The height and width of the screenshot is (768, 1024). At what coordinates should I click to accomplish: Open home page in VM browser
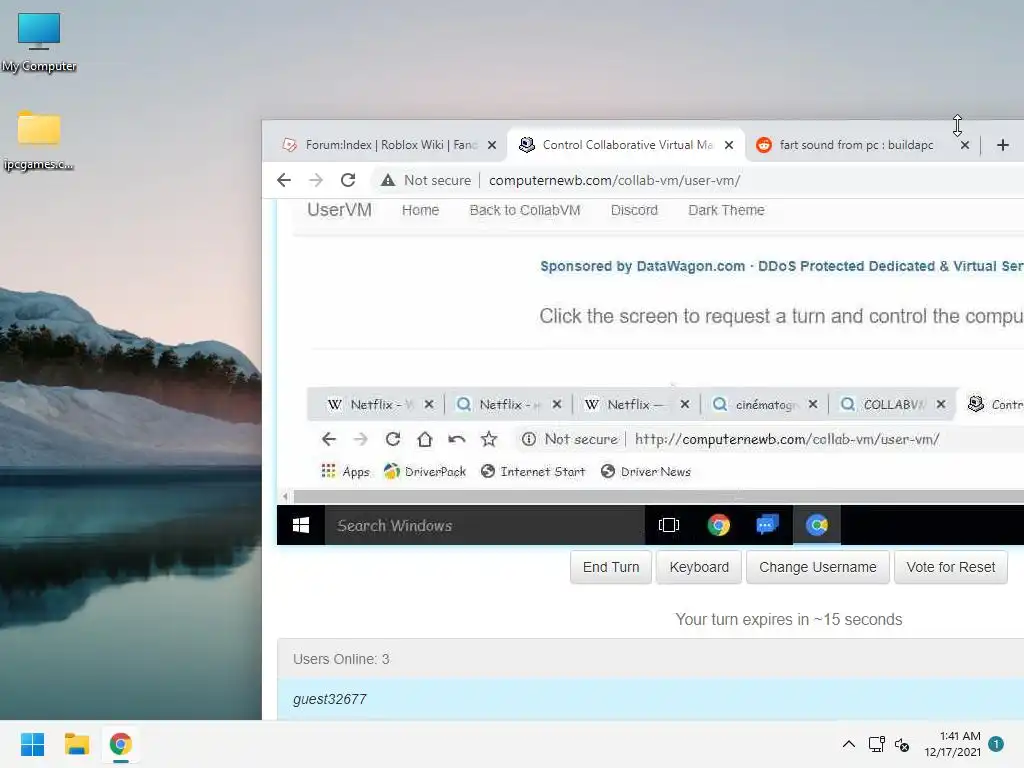click(x=424, y=440)
